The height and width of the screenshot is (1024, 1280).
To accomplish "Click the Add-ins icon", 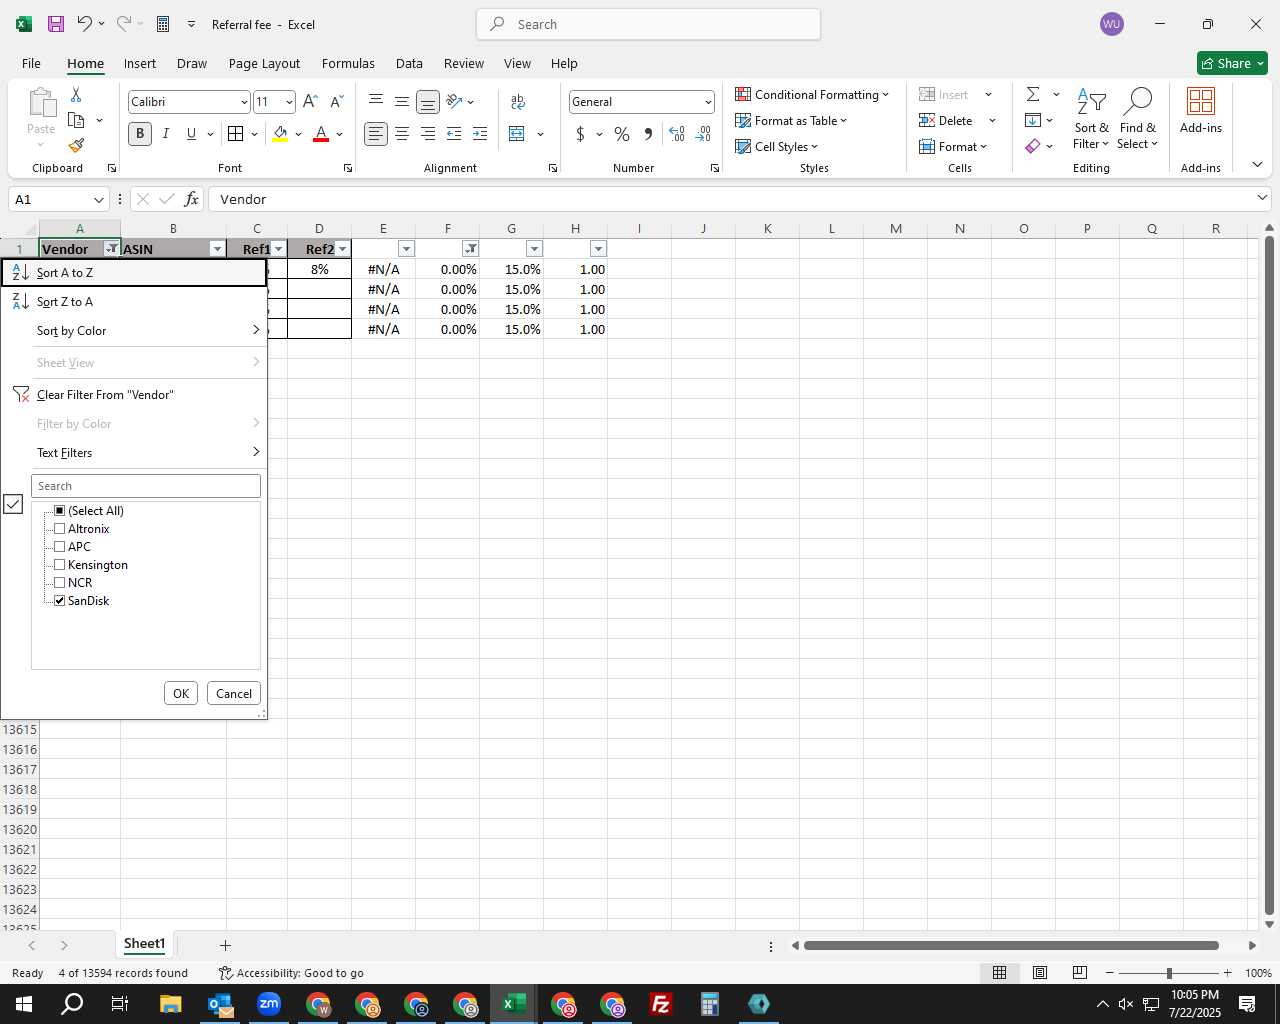I will coord(1201,110).
